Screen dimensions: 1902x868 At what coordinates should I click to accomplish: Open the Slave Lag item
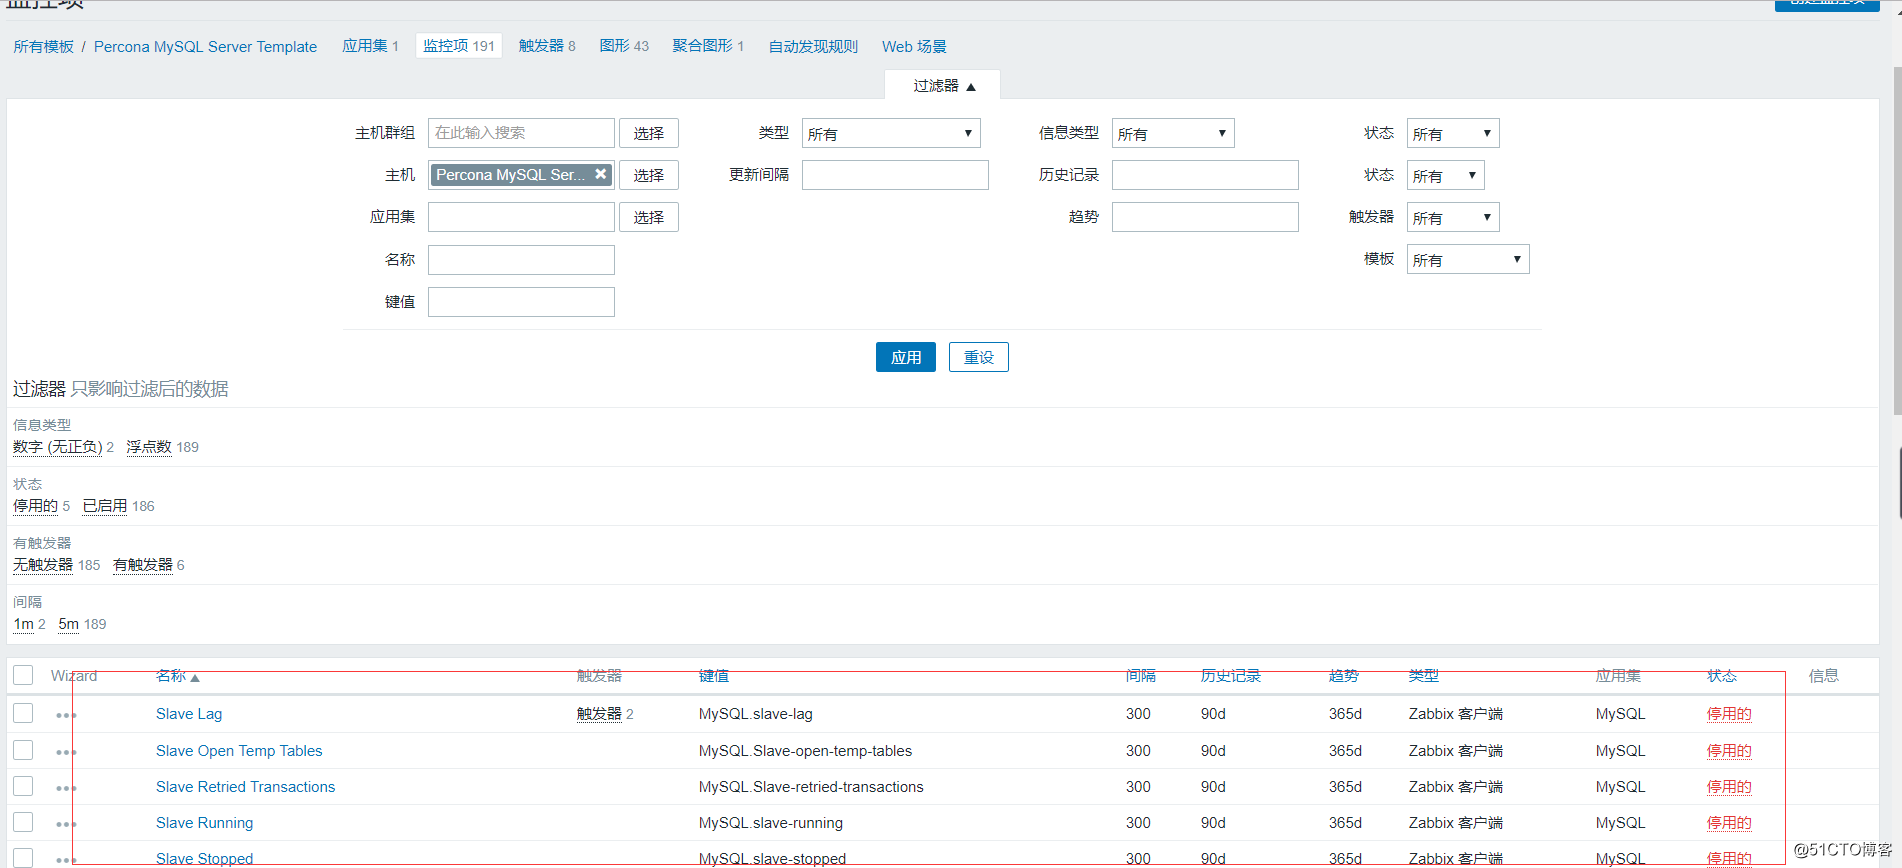(189, 714)
